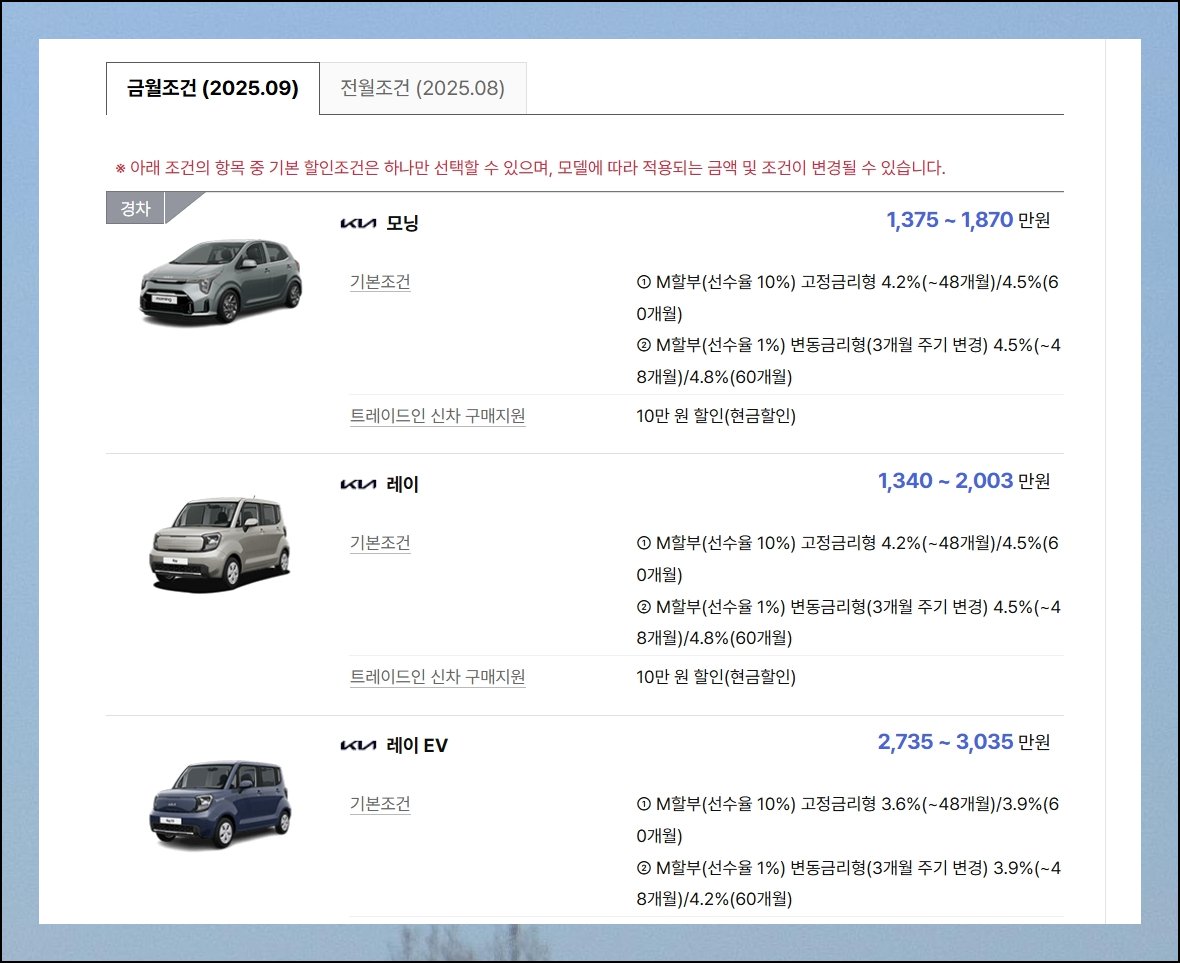The image size is (1180, 963).
Task: Click 레이 EV's ② M할부 변동금리형 3.9% text
Action: tap(848, 882)
